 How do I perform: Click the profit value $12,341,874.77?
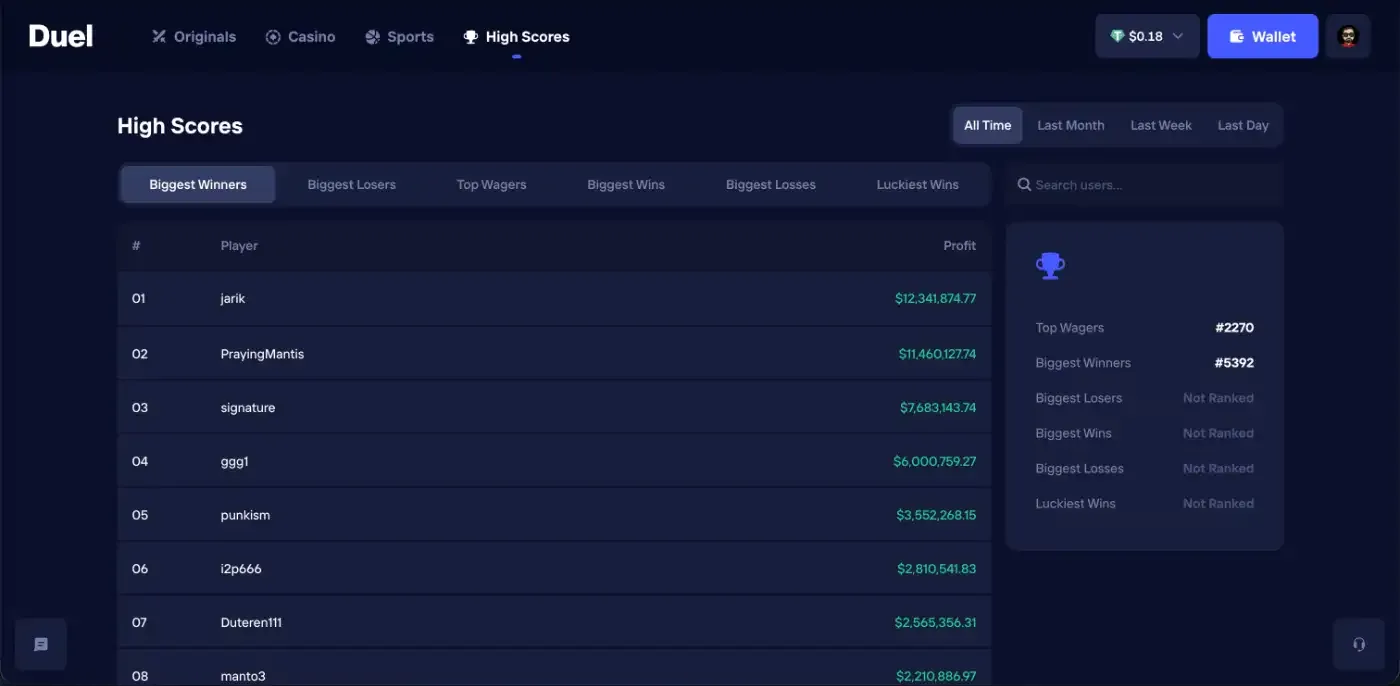pos(935,298)
